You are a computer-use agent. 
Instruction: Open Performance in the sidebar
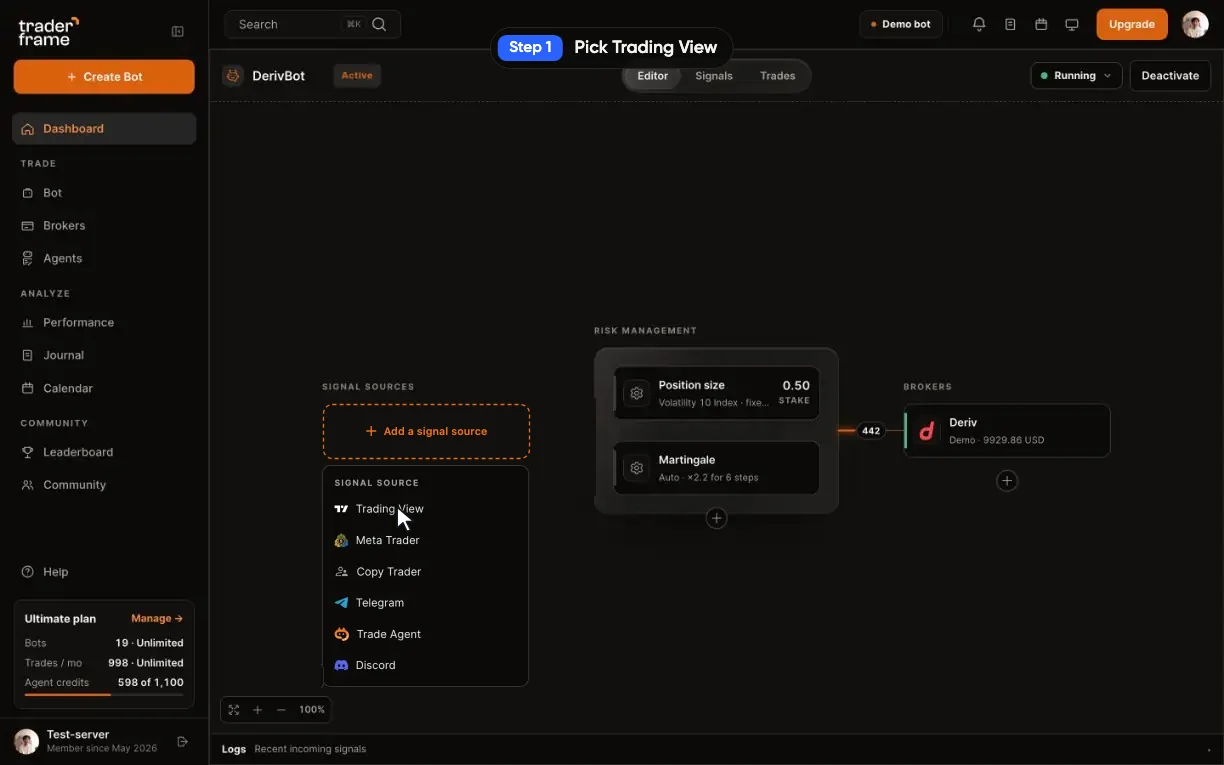coord(104,323)
